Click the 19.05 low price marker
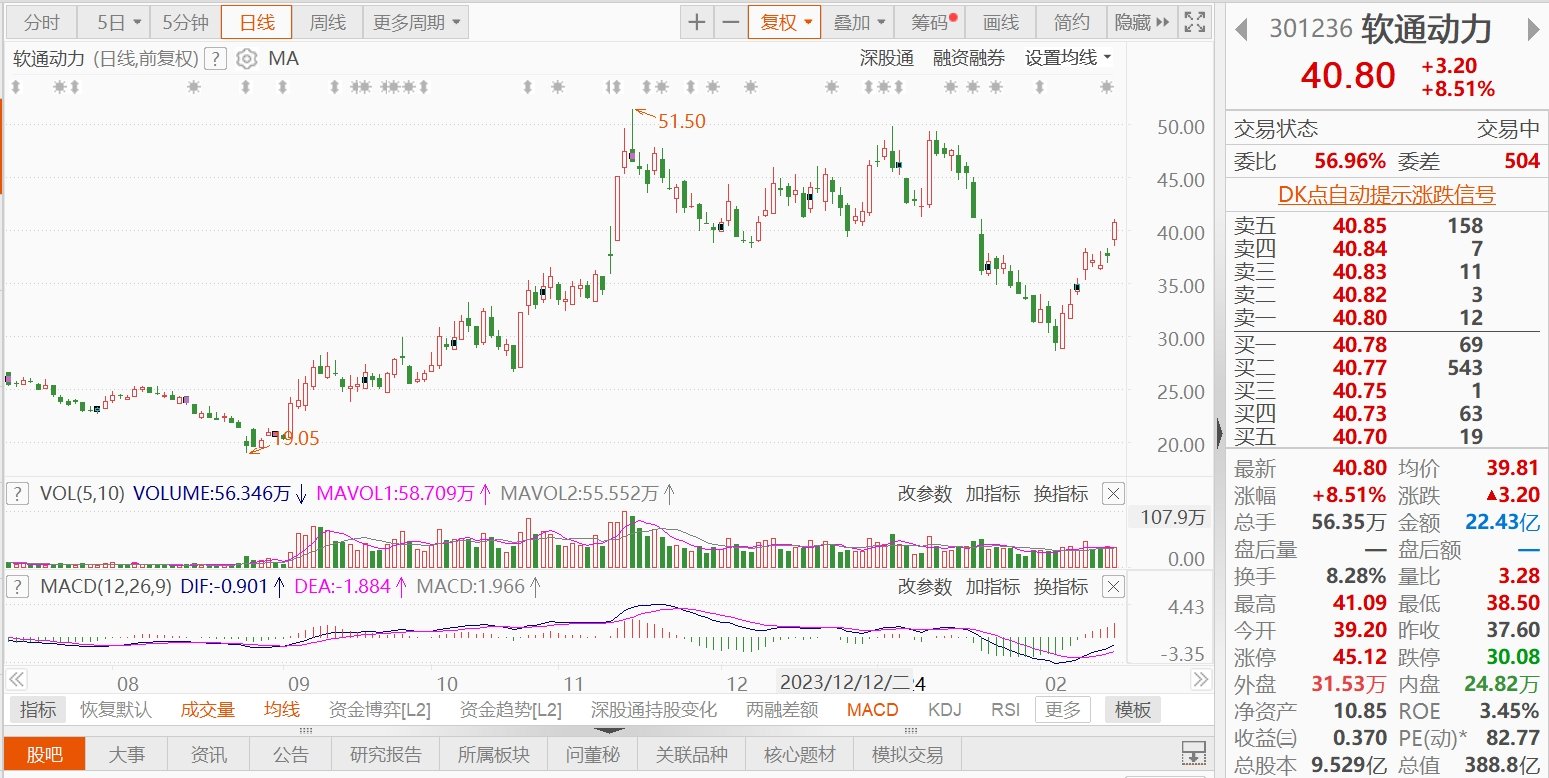The height and width of the screenshot is (778, 1549). [x=296, y=438]
